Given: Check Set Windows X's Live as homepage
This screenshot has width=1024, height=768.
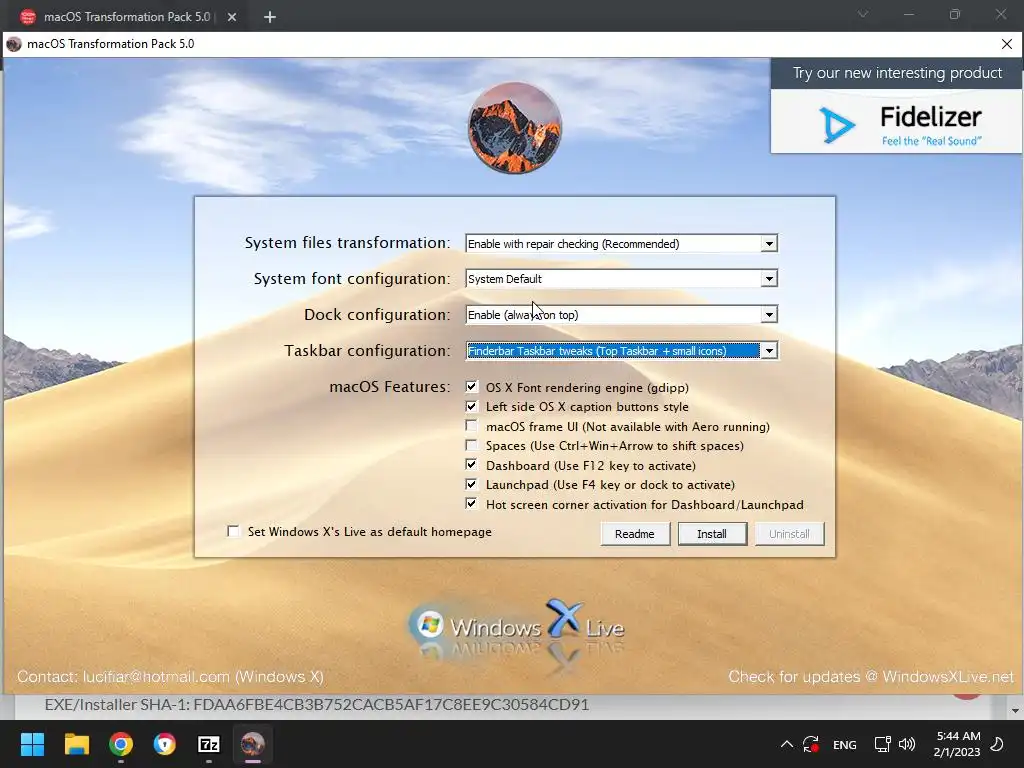Looking at the screenshot, I should point(233,531).
